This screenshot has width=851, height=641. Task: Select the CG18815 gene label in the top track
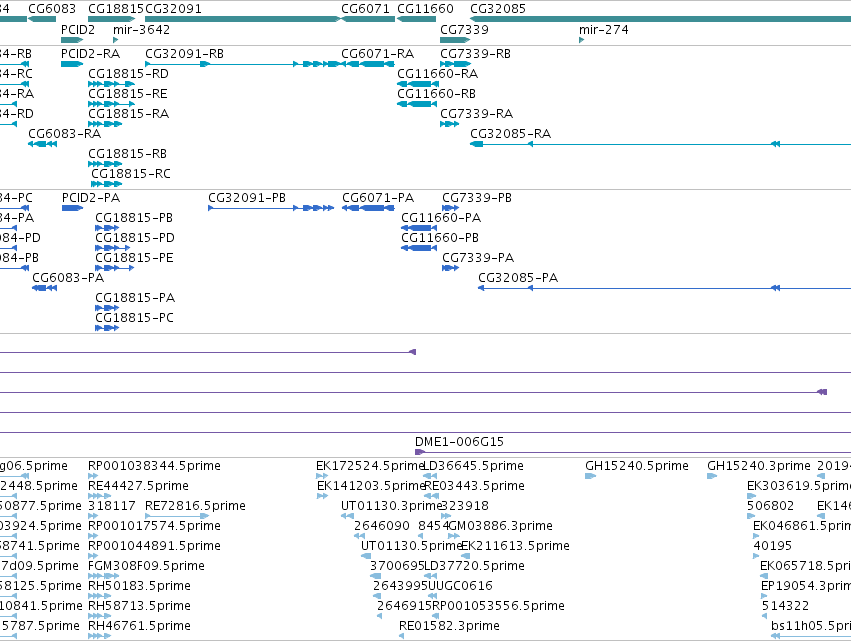116,9
